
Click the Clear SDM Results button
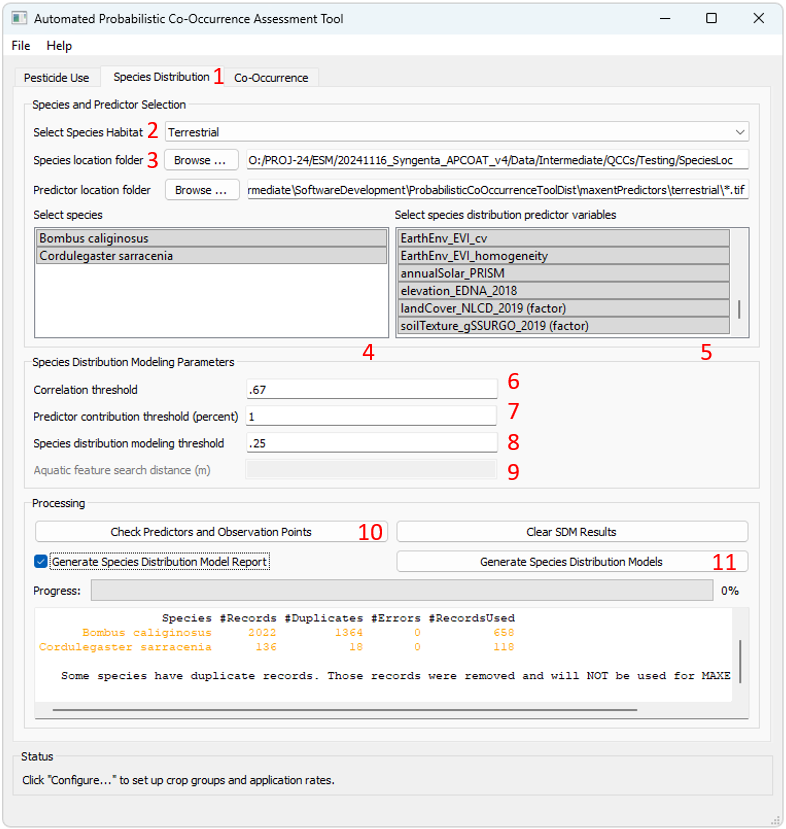click(x=571, y=532)
